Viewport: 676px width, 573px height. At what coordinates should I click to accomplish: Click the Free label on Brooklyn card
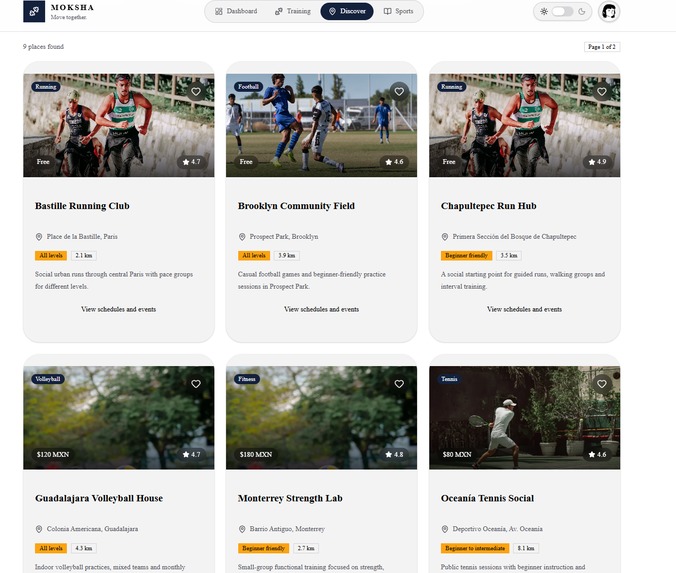246,162
